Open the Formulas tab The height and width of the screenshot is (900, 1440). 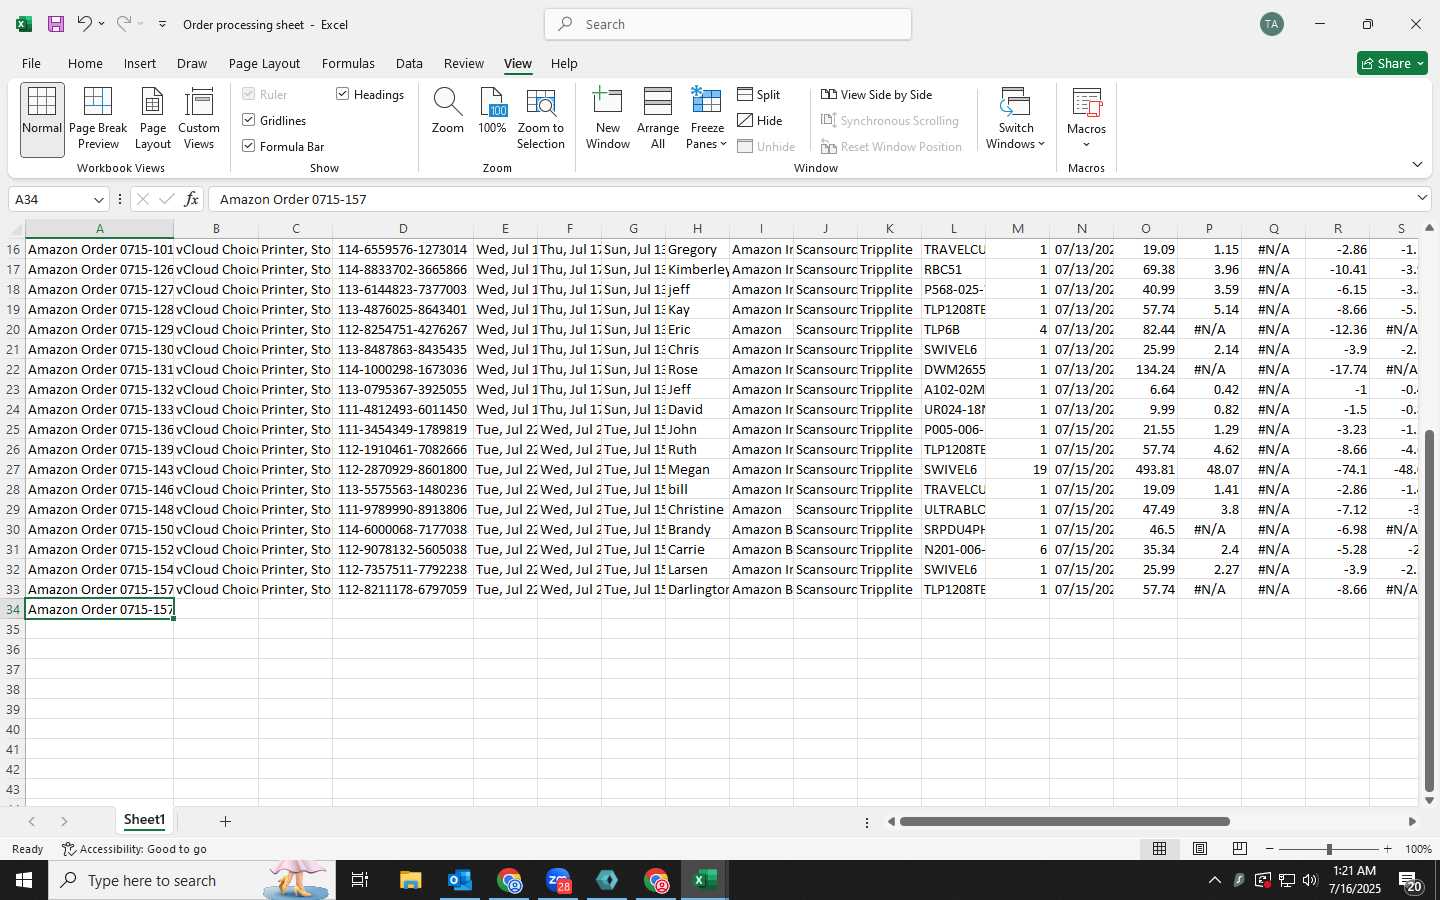coord(348,63)
